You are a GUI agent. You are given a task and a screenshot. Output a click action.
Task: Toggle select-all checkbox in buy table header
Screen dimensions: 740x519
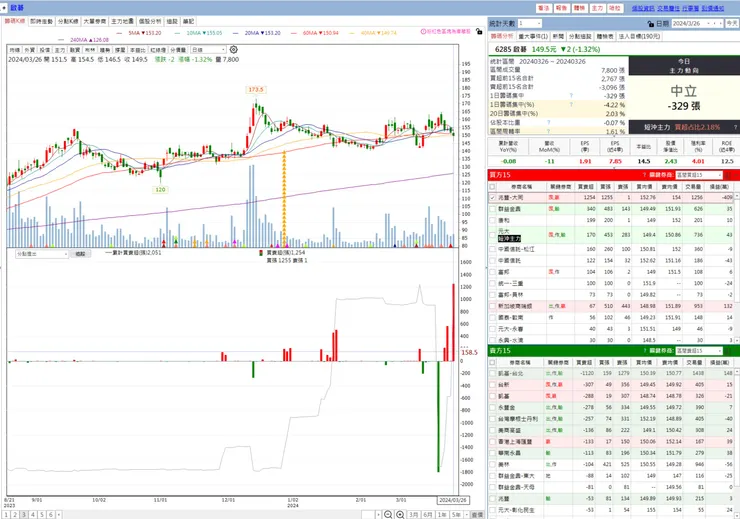493,187
